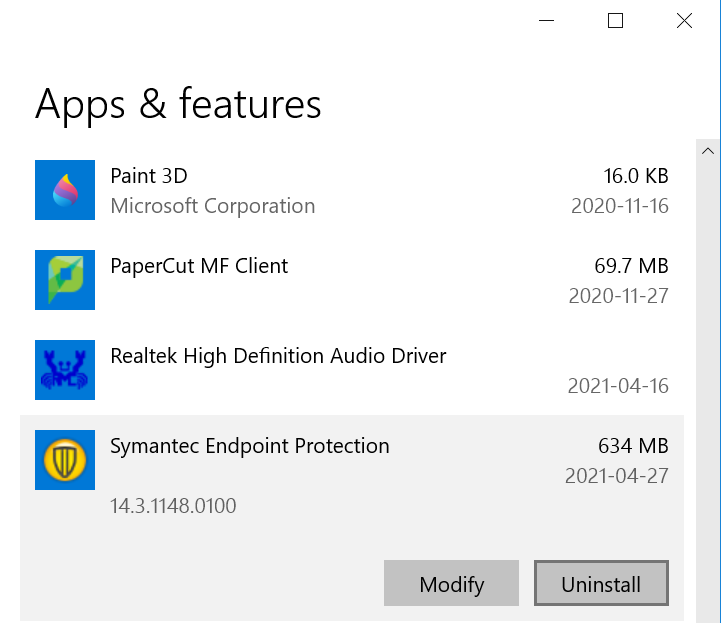Click the Symantec shield icon
The height and width of the screenshot is (623, 721).
[65, 460]
